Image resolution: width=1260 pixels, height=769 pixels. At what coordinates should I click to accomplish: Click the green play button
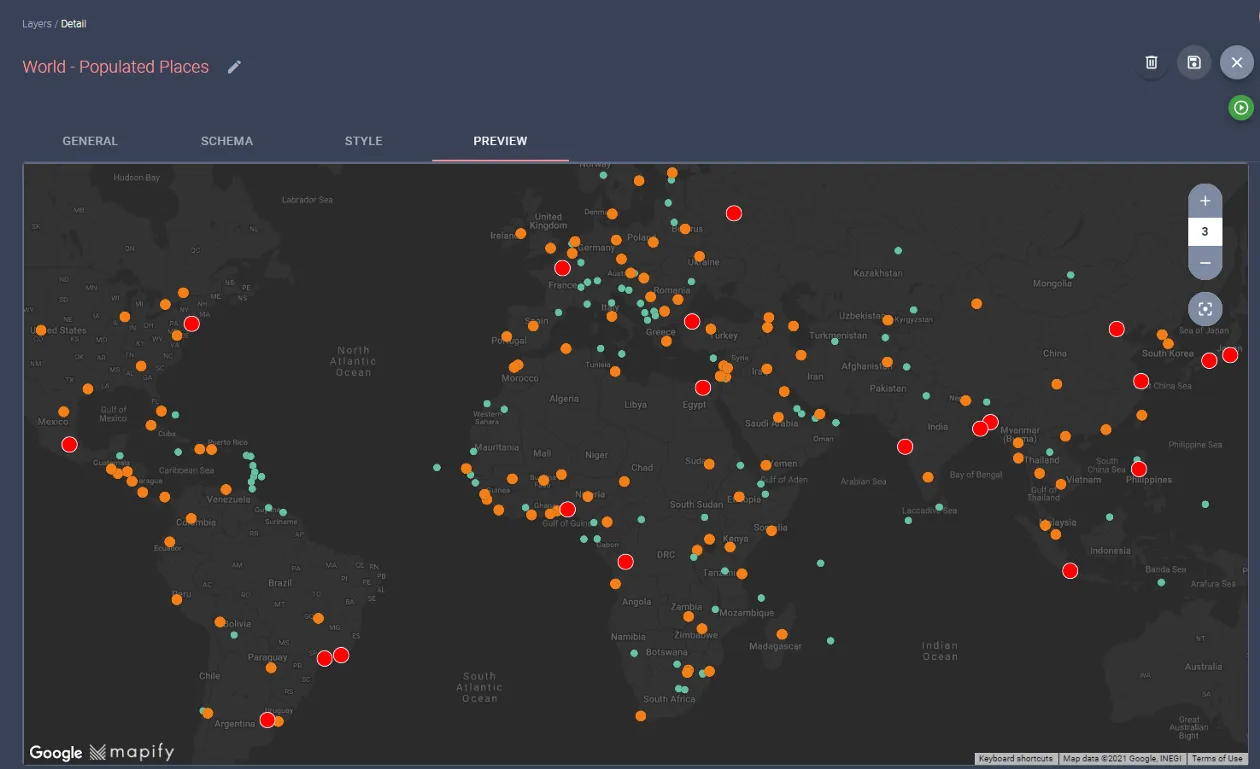[x=1241, y=108]
